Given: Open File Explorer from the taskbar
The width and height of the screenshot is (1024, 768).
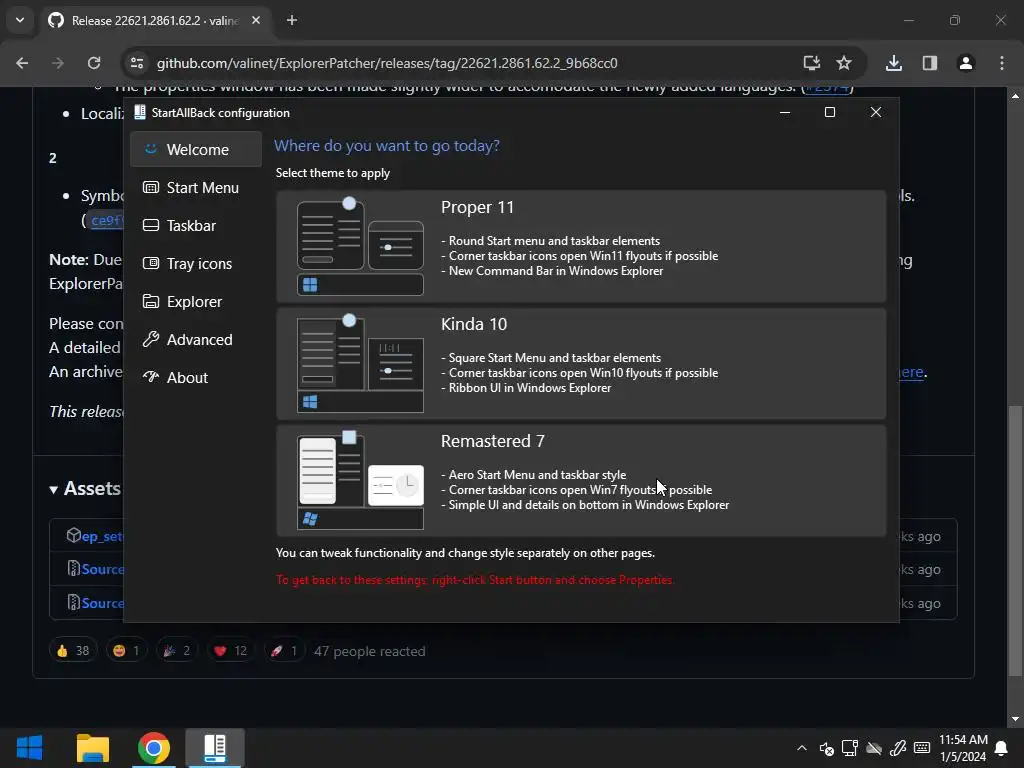Looking at the screenshot, I should [93, 748].
